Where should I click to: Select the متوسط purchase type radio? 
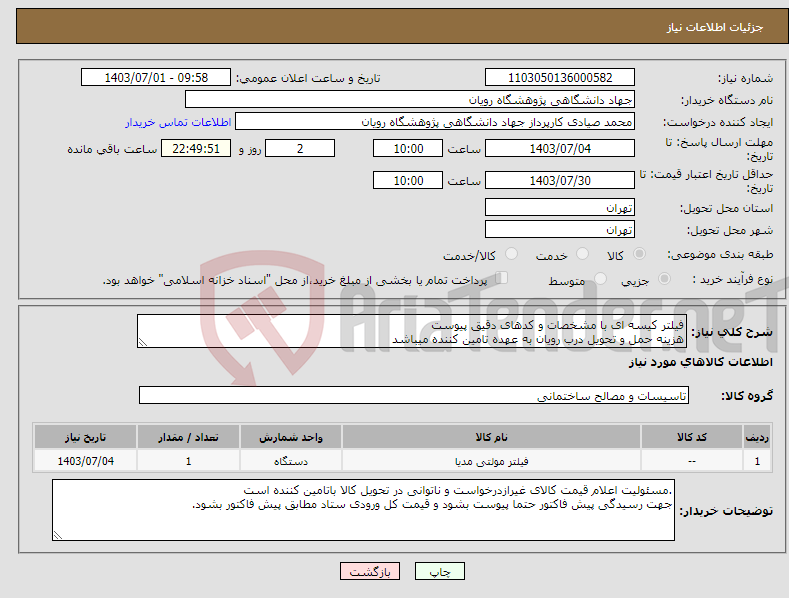click(600, 278)
